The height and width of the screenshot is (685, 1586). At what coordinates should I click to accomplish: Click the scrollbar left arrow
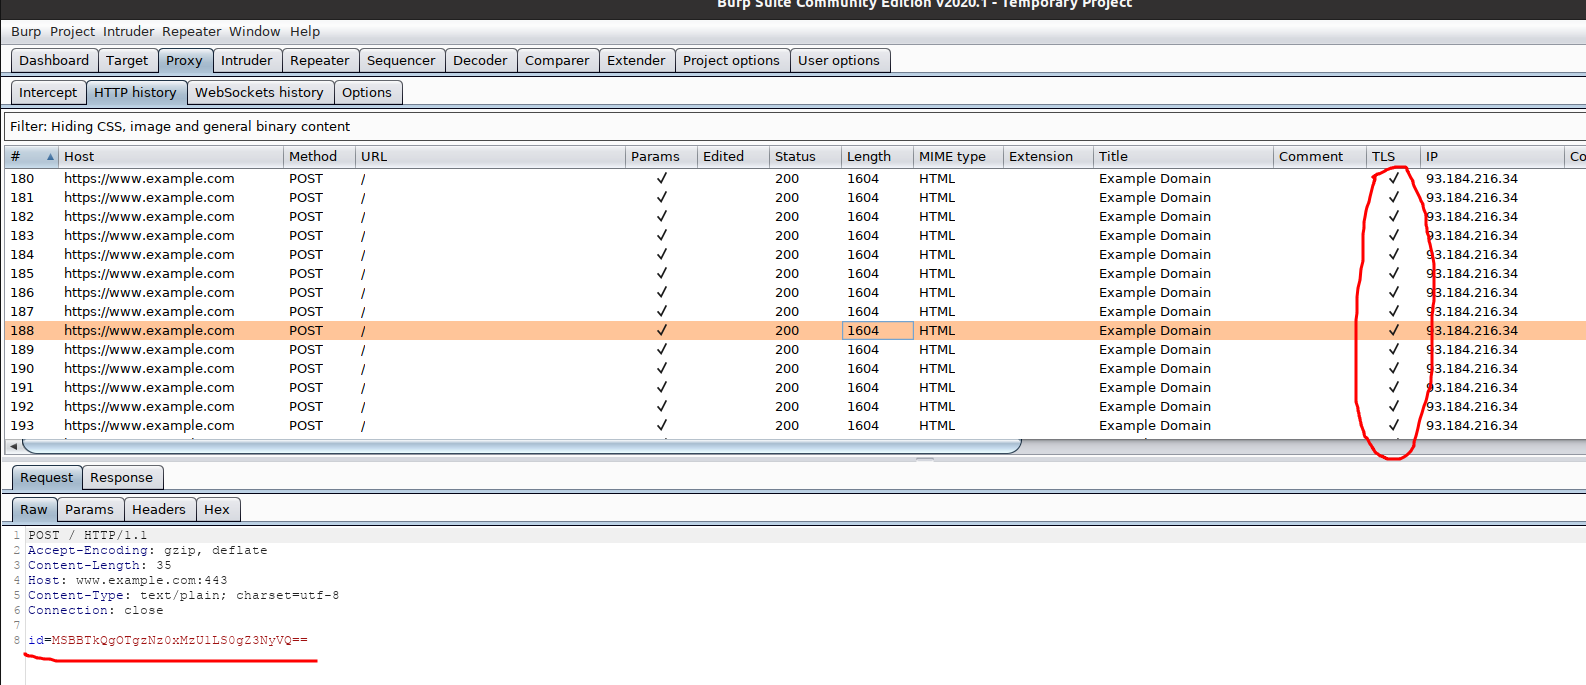pyautogui.click(x=13, y=446)
